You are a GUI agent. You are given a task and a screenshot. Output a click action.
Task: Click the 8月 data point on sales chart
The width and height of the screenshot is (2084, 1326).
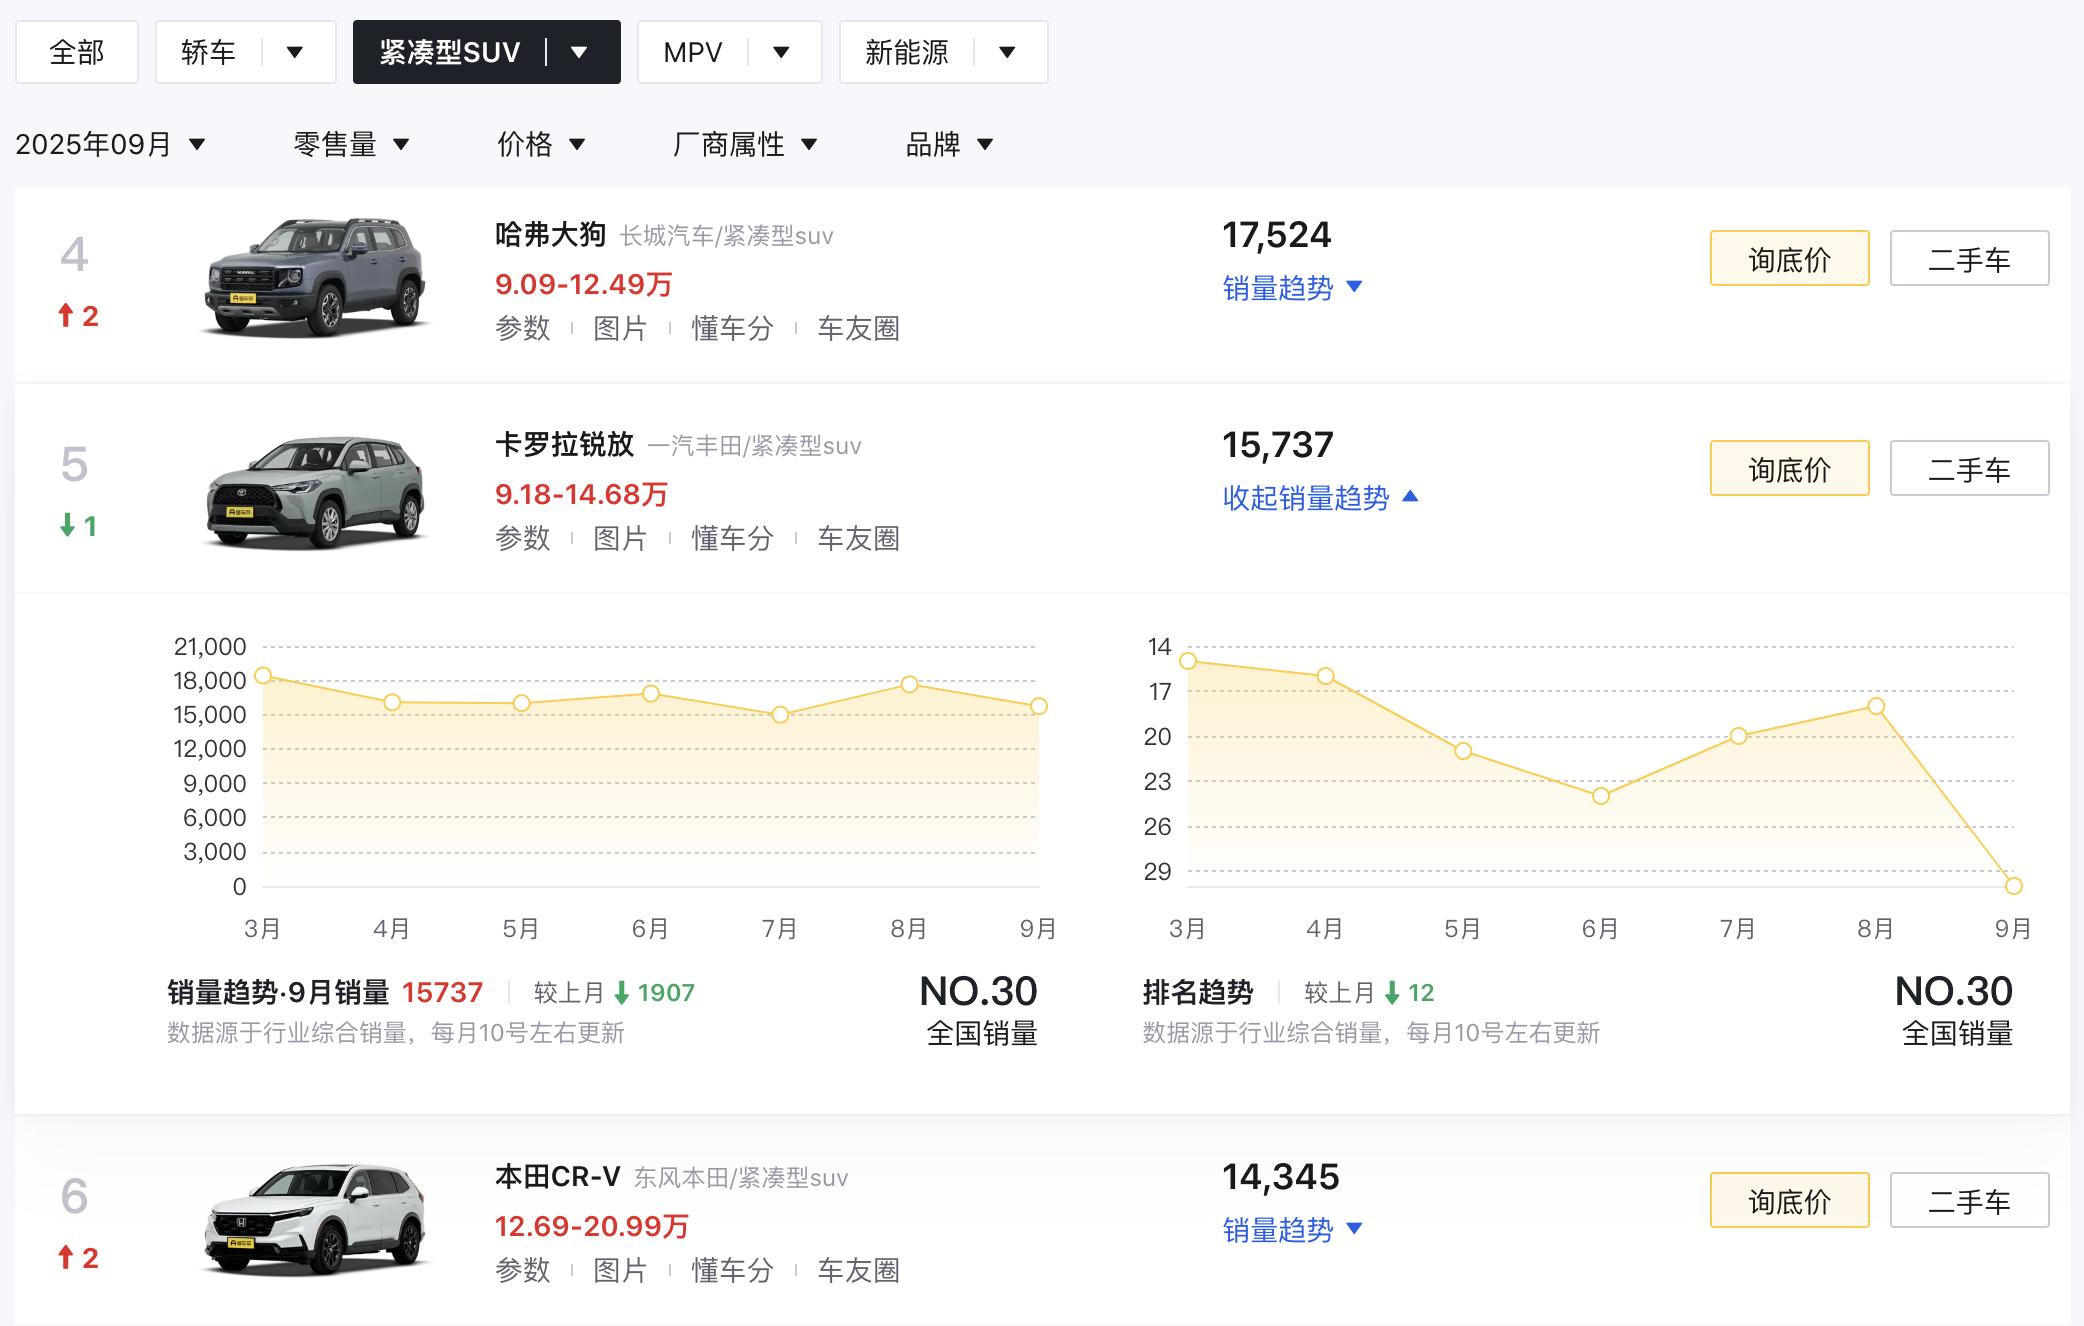pyautogui.click(x=909, y=685)
